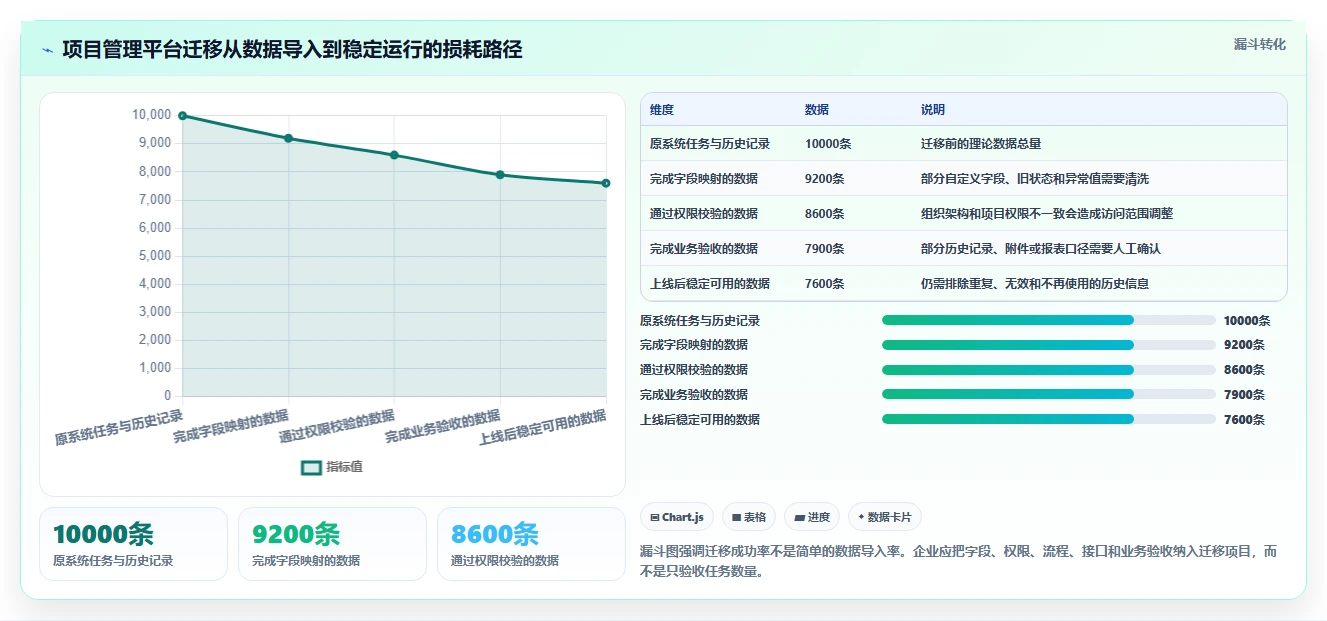1327x621 pixels.
Task: Click the description starting 组织架构和项目权限
Action: point(1047,214)
